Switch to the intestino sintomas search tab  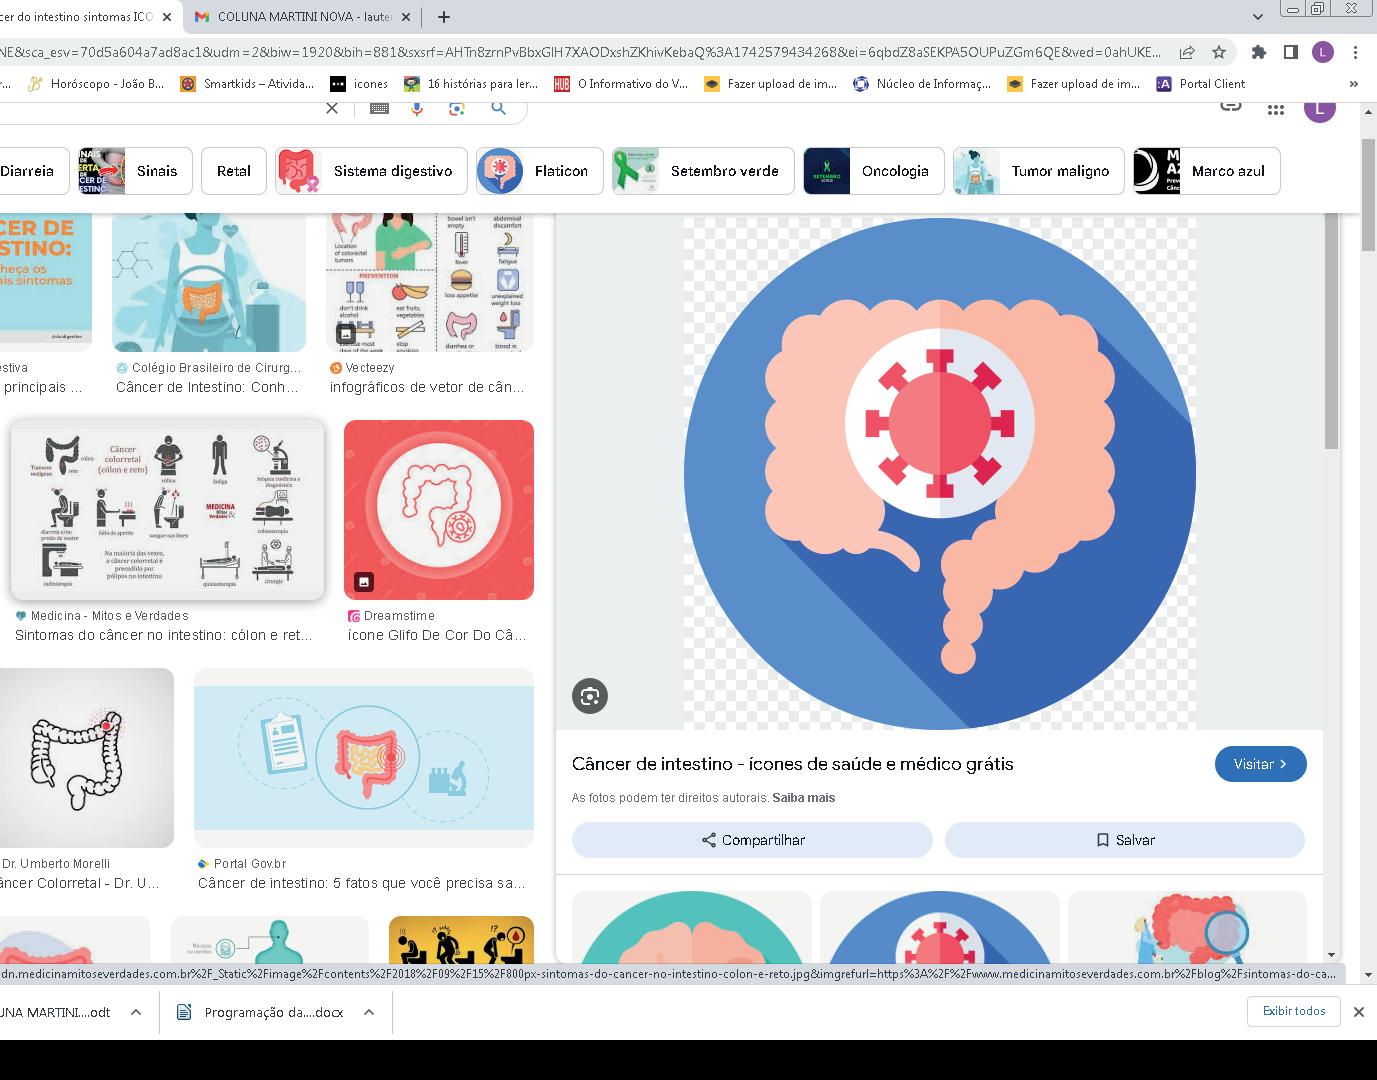[x=82, y=17]
